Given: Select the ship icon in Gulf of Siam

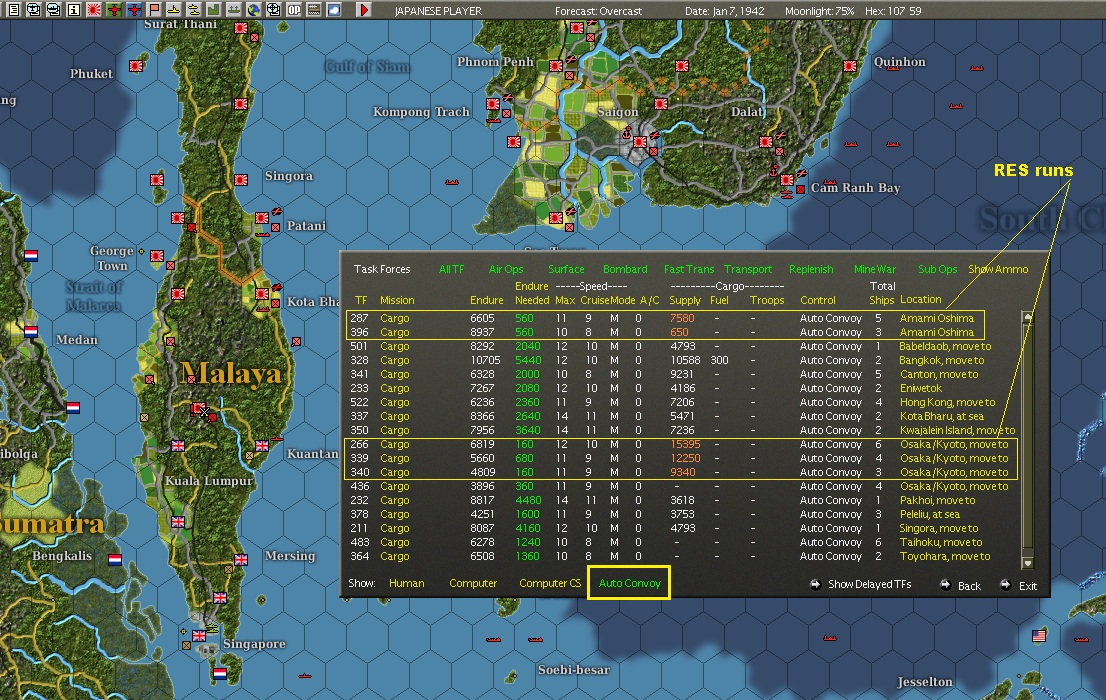Looking at the screenshot, I should coord(451,182).
